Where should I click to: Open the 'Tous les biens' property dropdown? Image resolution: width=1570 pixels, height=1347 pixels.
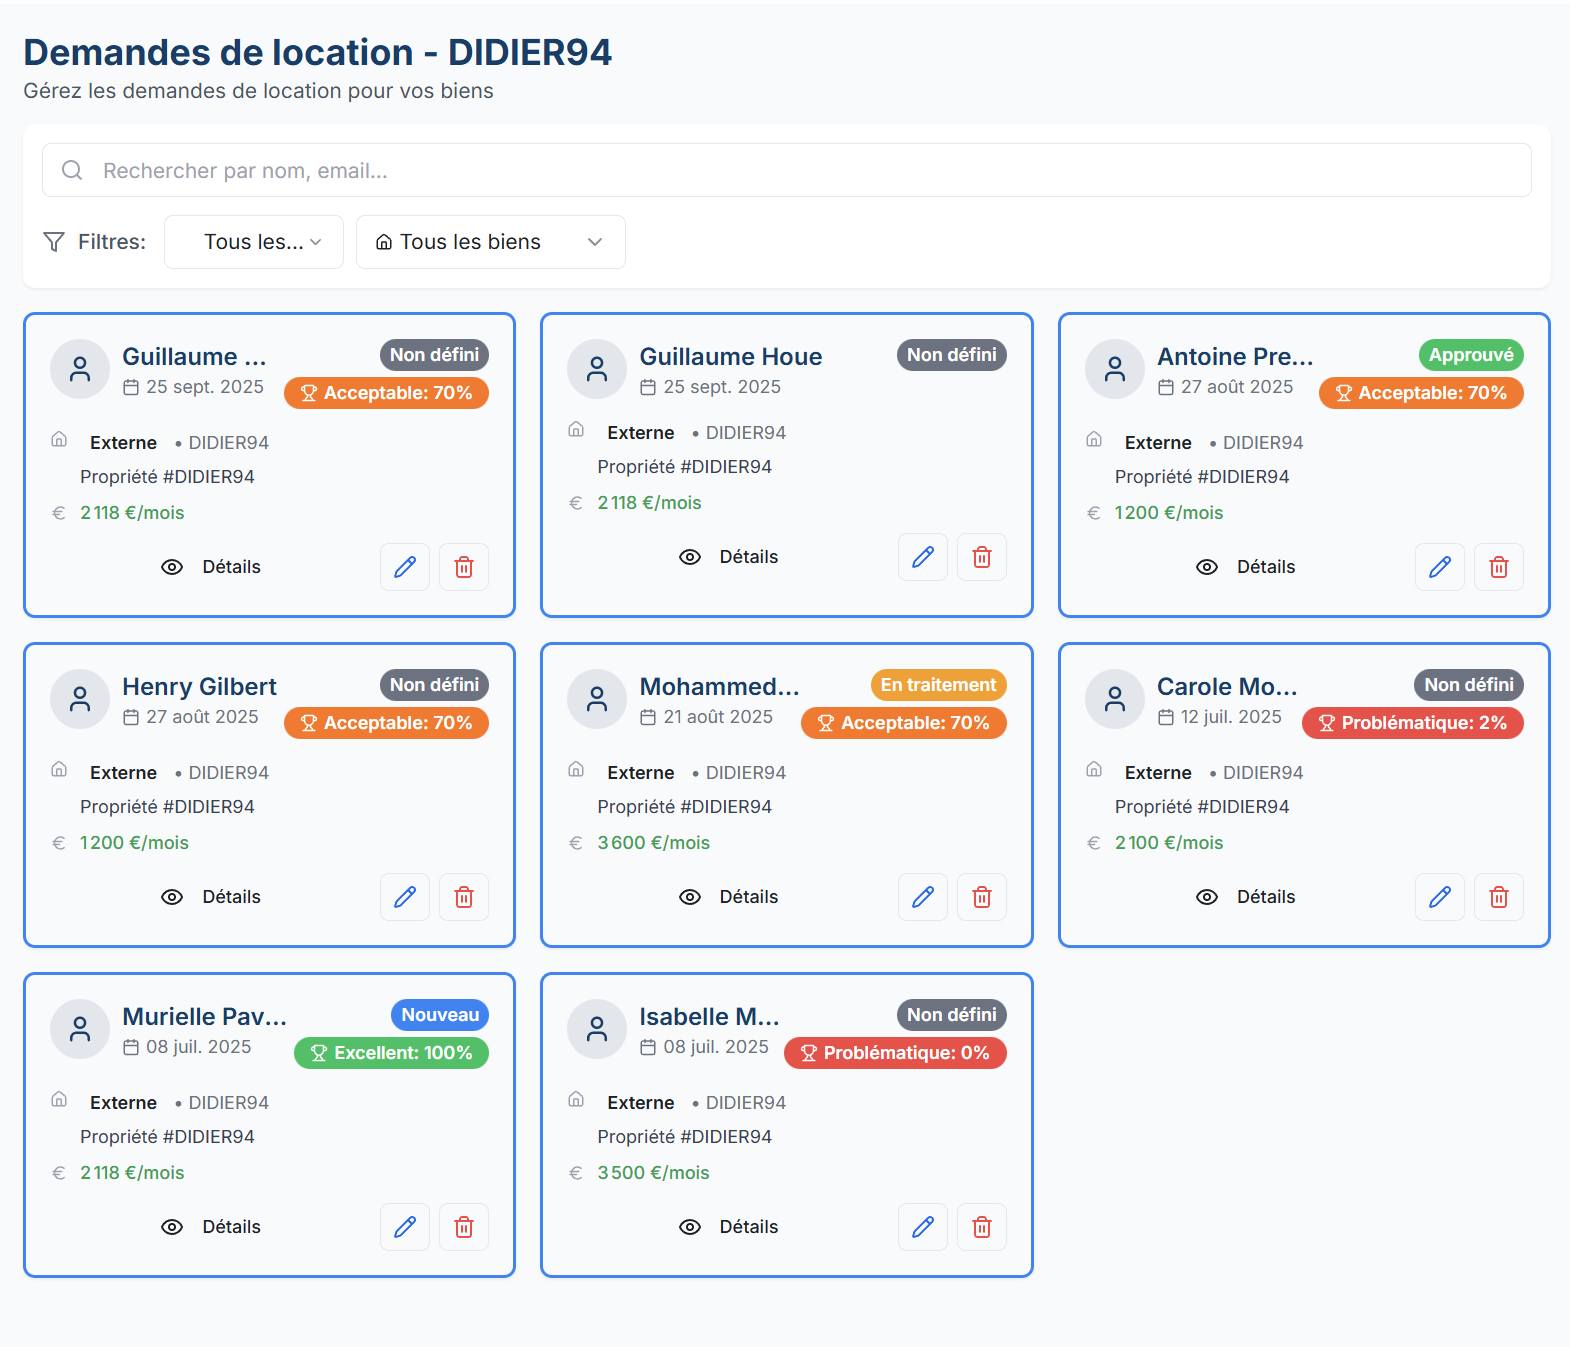point(491,242)
